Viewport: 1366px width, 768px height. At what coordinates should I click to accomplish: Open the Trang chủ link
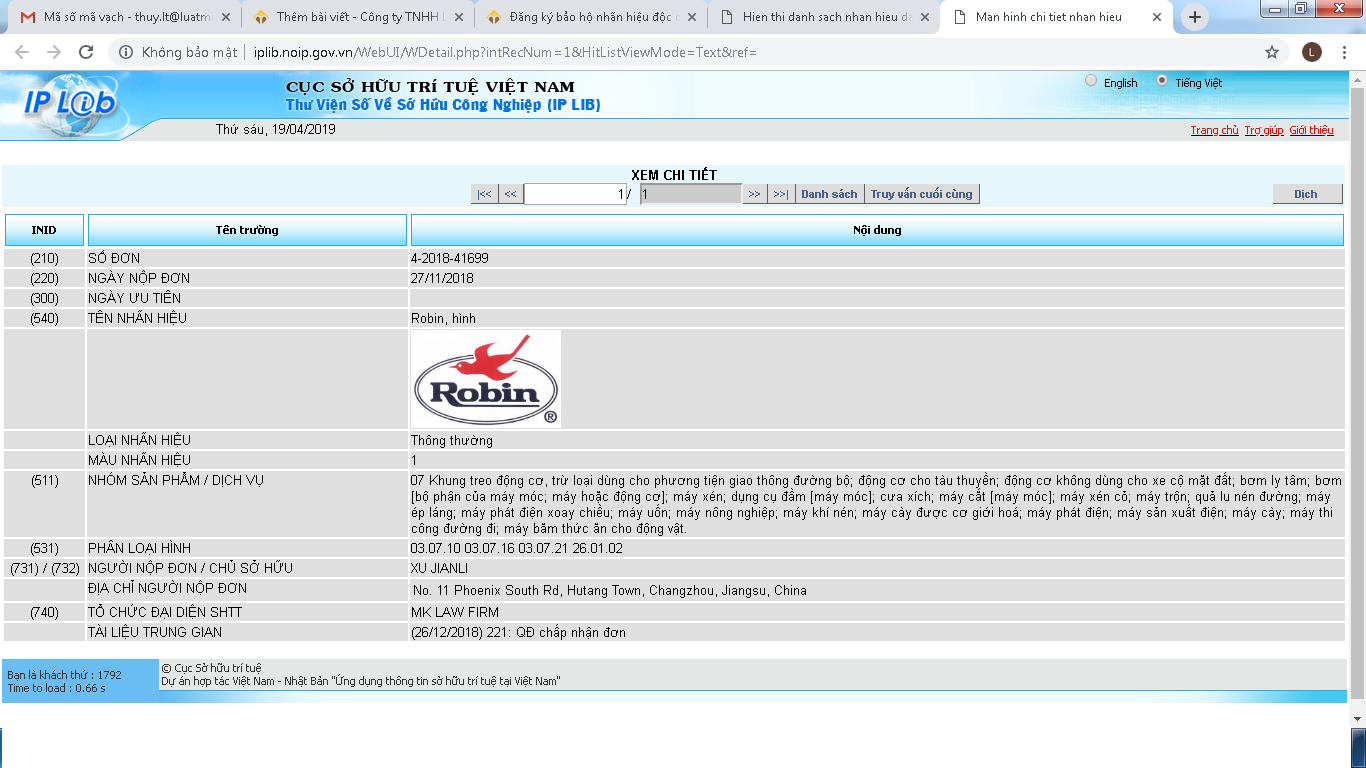[x=1214, y=130]
